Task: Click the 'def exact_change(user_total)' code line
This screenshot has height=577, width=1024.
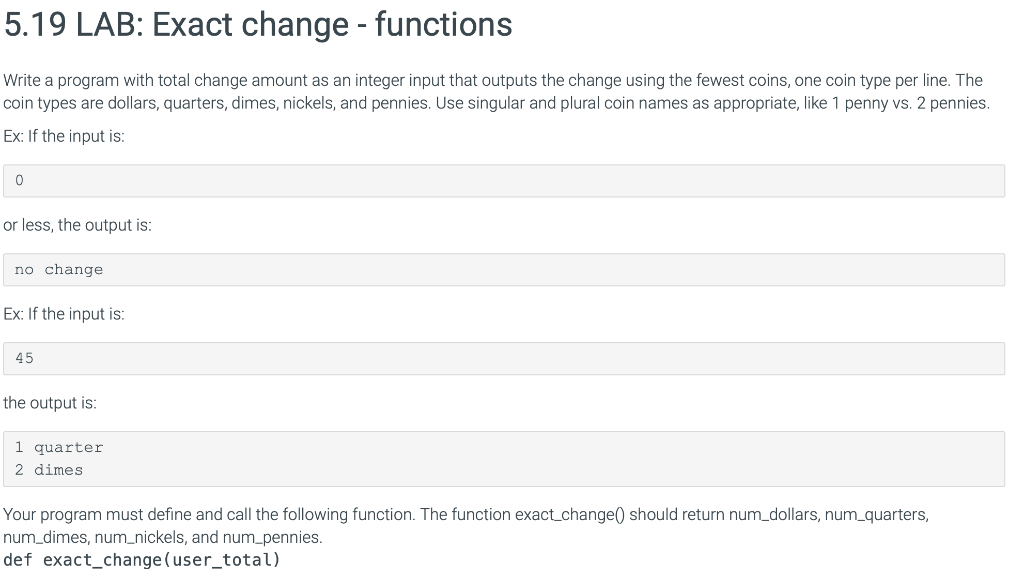Action: 142,560
